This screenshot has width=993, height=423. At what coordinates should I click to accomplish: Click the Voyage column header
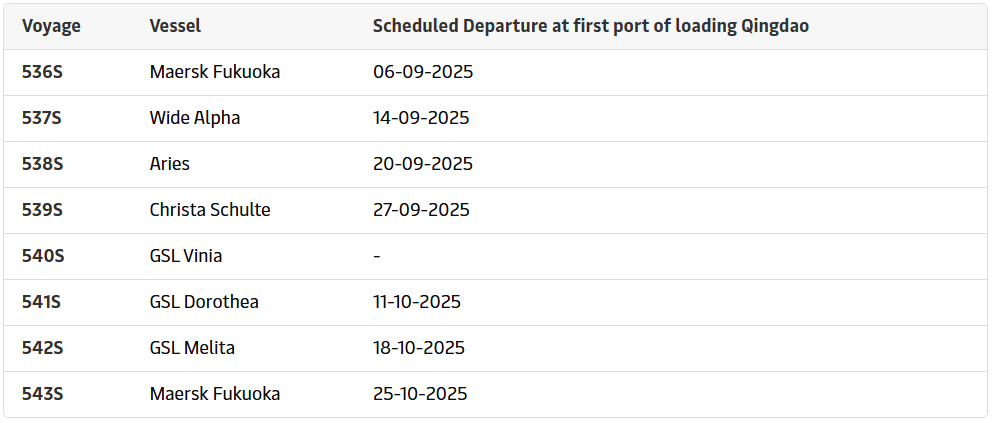tap(49, 26)
